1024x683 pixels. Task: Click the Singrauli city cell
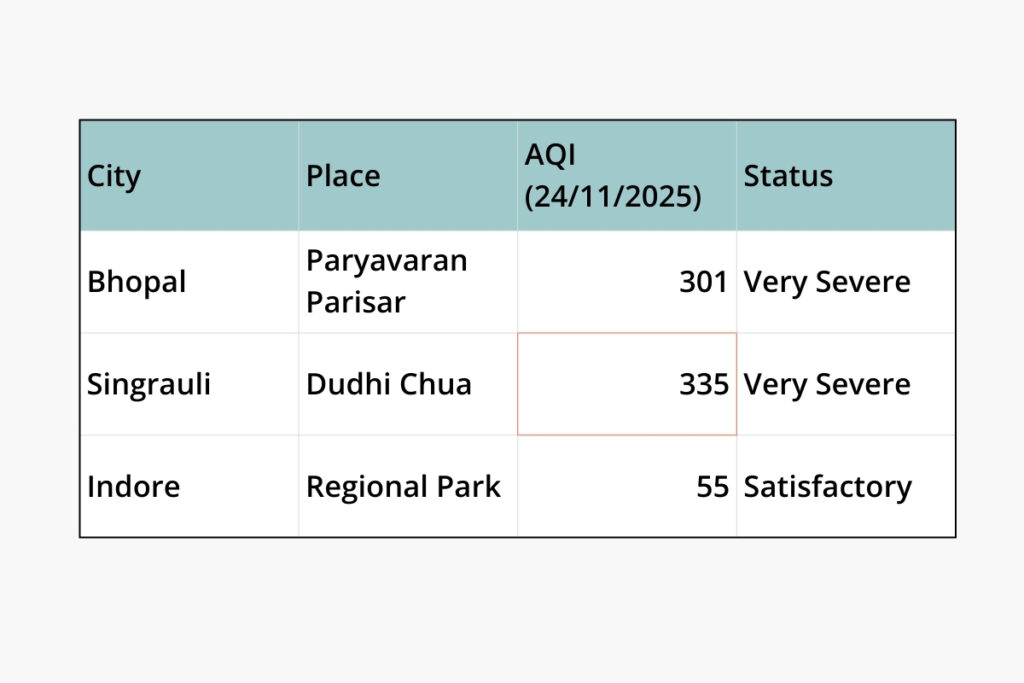click(x=149, y=385)
